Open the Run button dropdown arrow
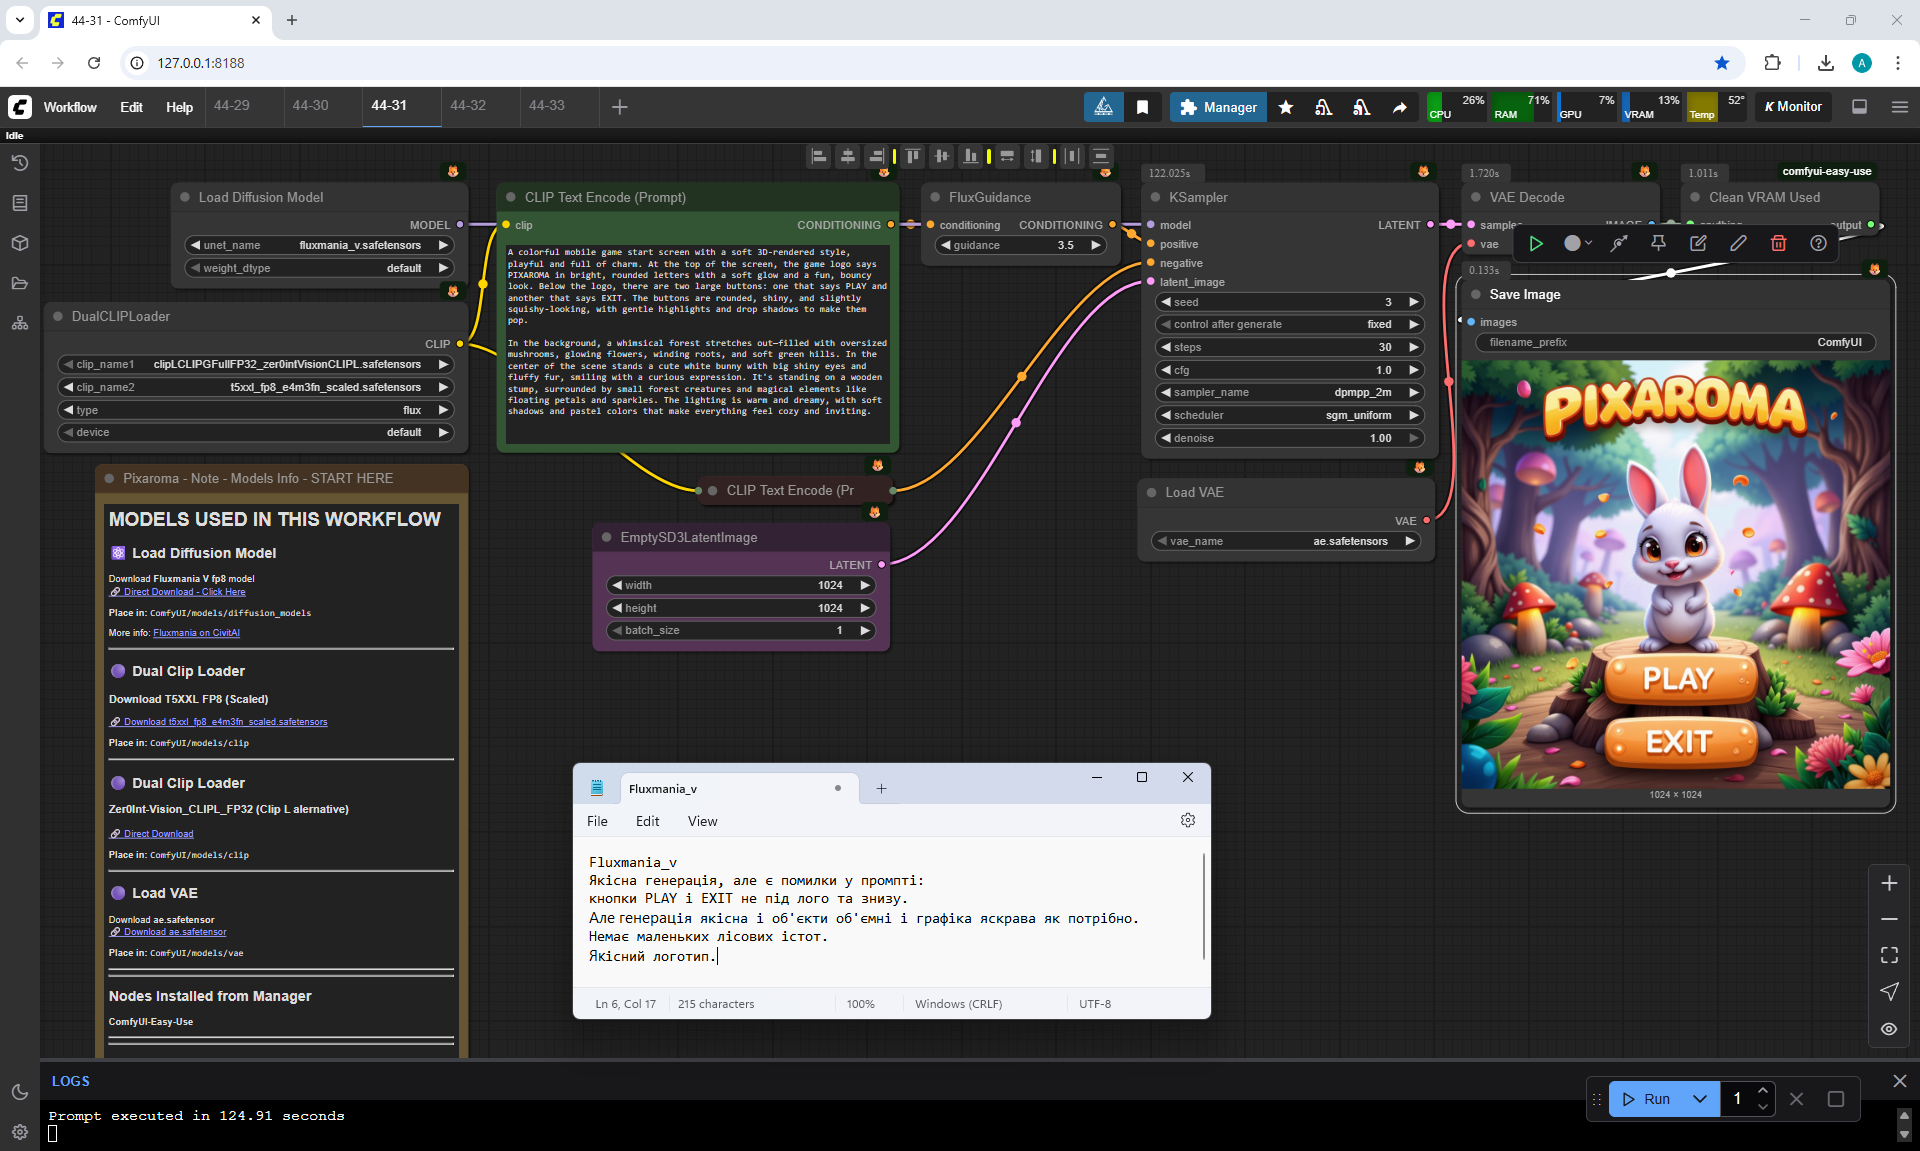 click(x=1699, y=1098)
